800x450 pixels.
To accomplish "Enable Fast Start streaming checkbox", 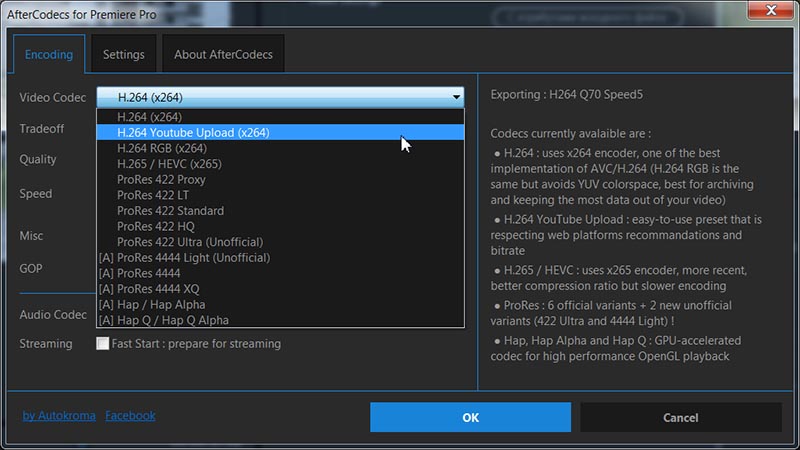I will click(103, 343).
